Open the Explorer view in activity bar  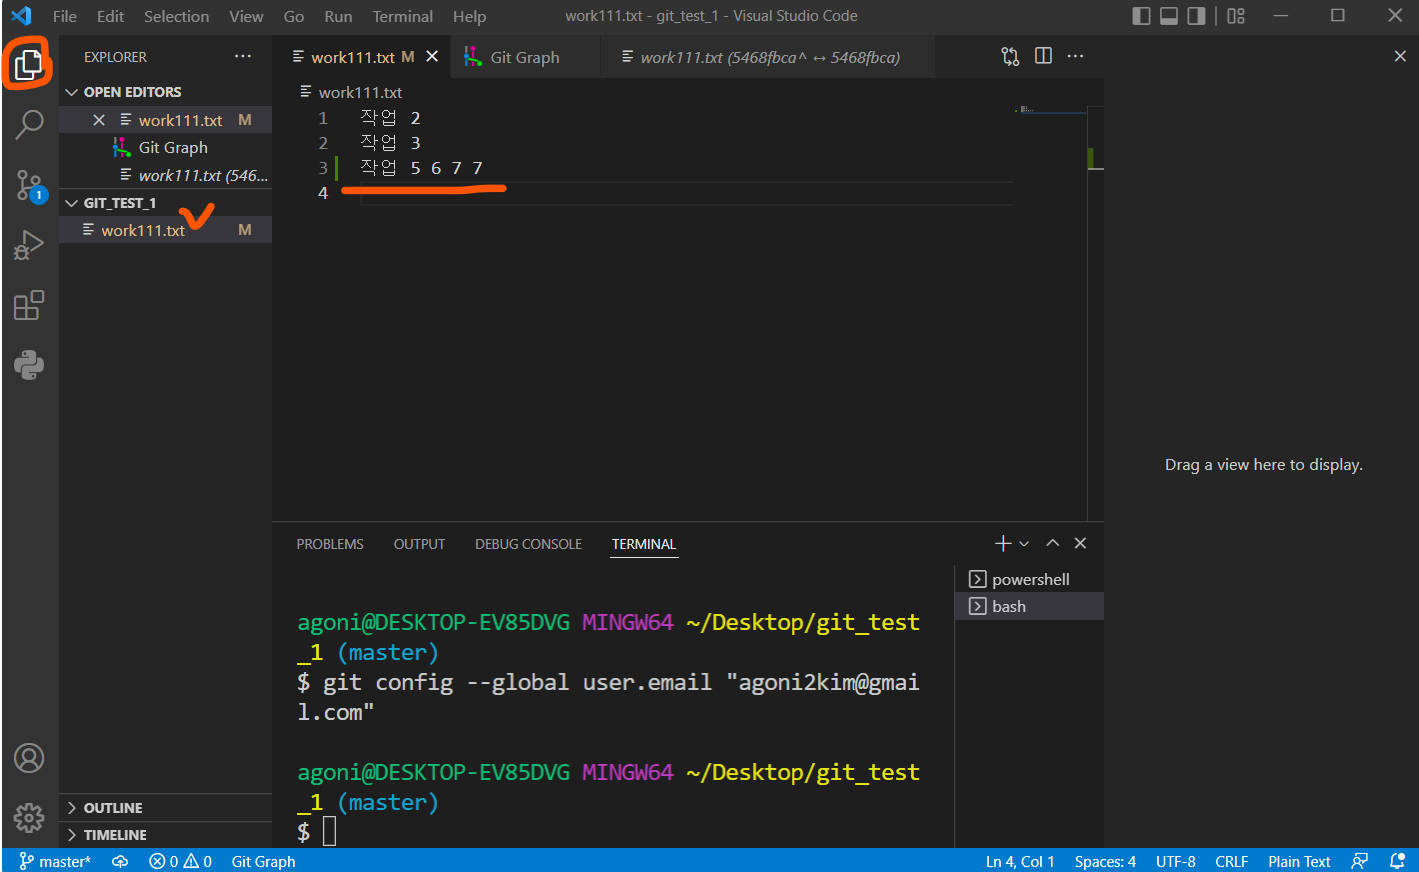click(29, 64)
